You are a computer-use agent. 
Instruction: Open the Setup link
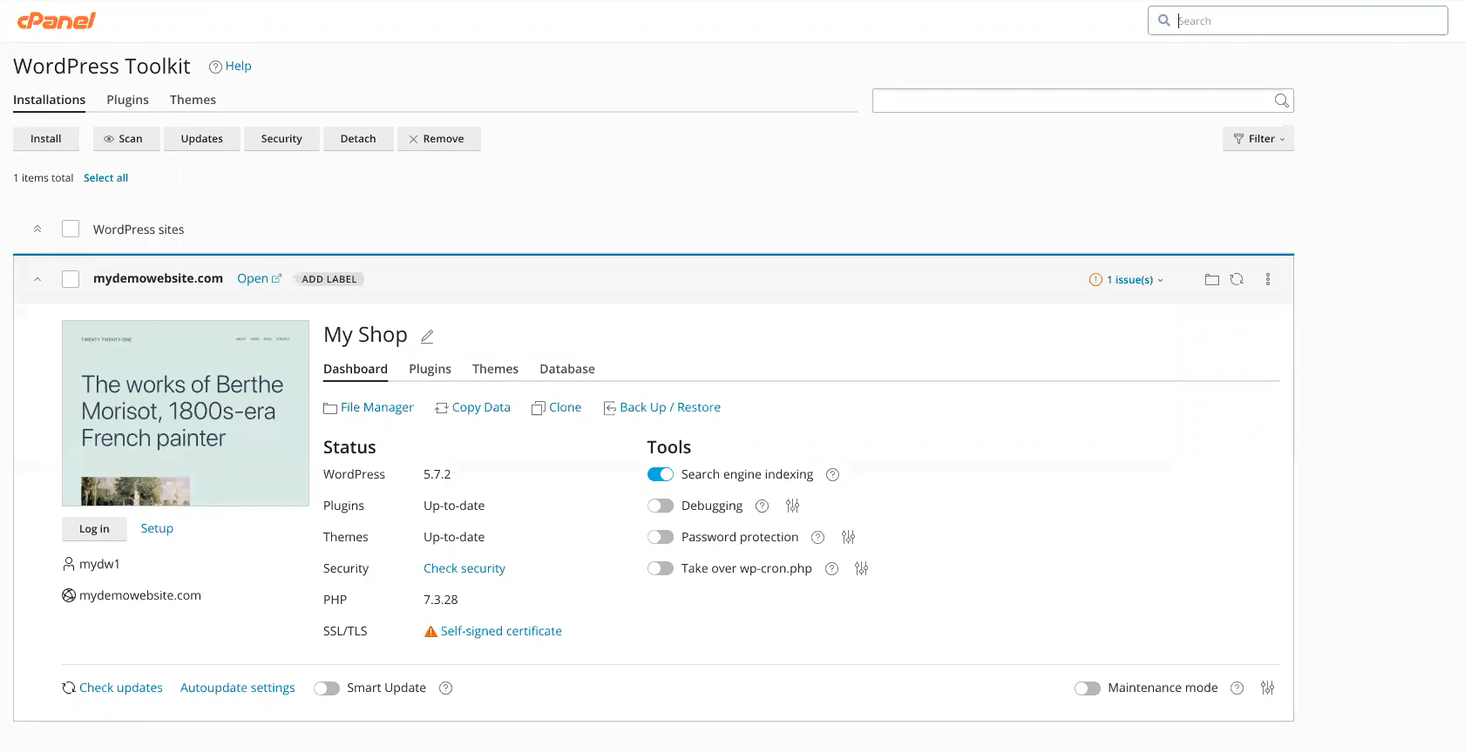coord(157,528)
